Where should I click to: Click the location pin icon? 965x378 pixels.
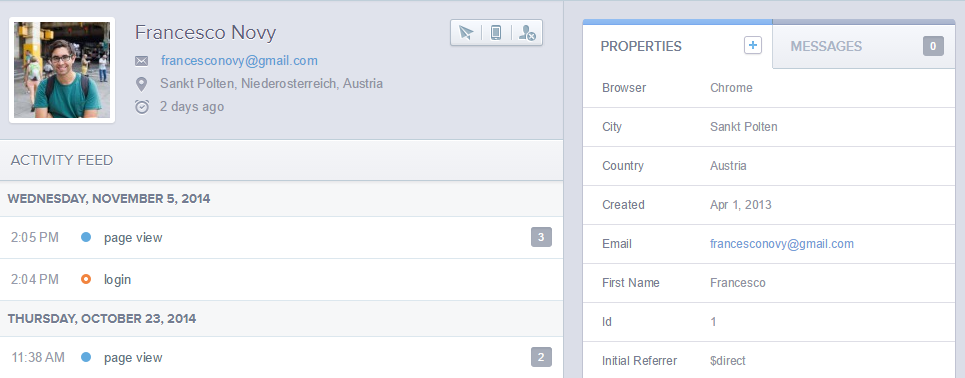[x=142, y=84]
